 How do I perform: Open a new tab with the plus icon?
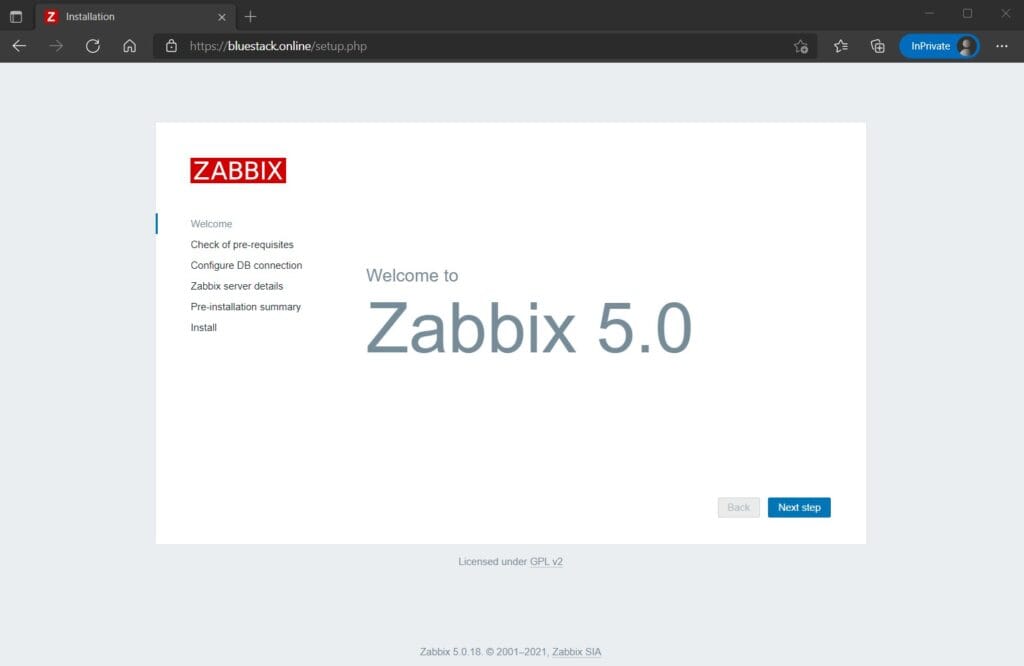pos(250,16)
